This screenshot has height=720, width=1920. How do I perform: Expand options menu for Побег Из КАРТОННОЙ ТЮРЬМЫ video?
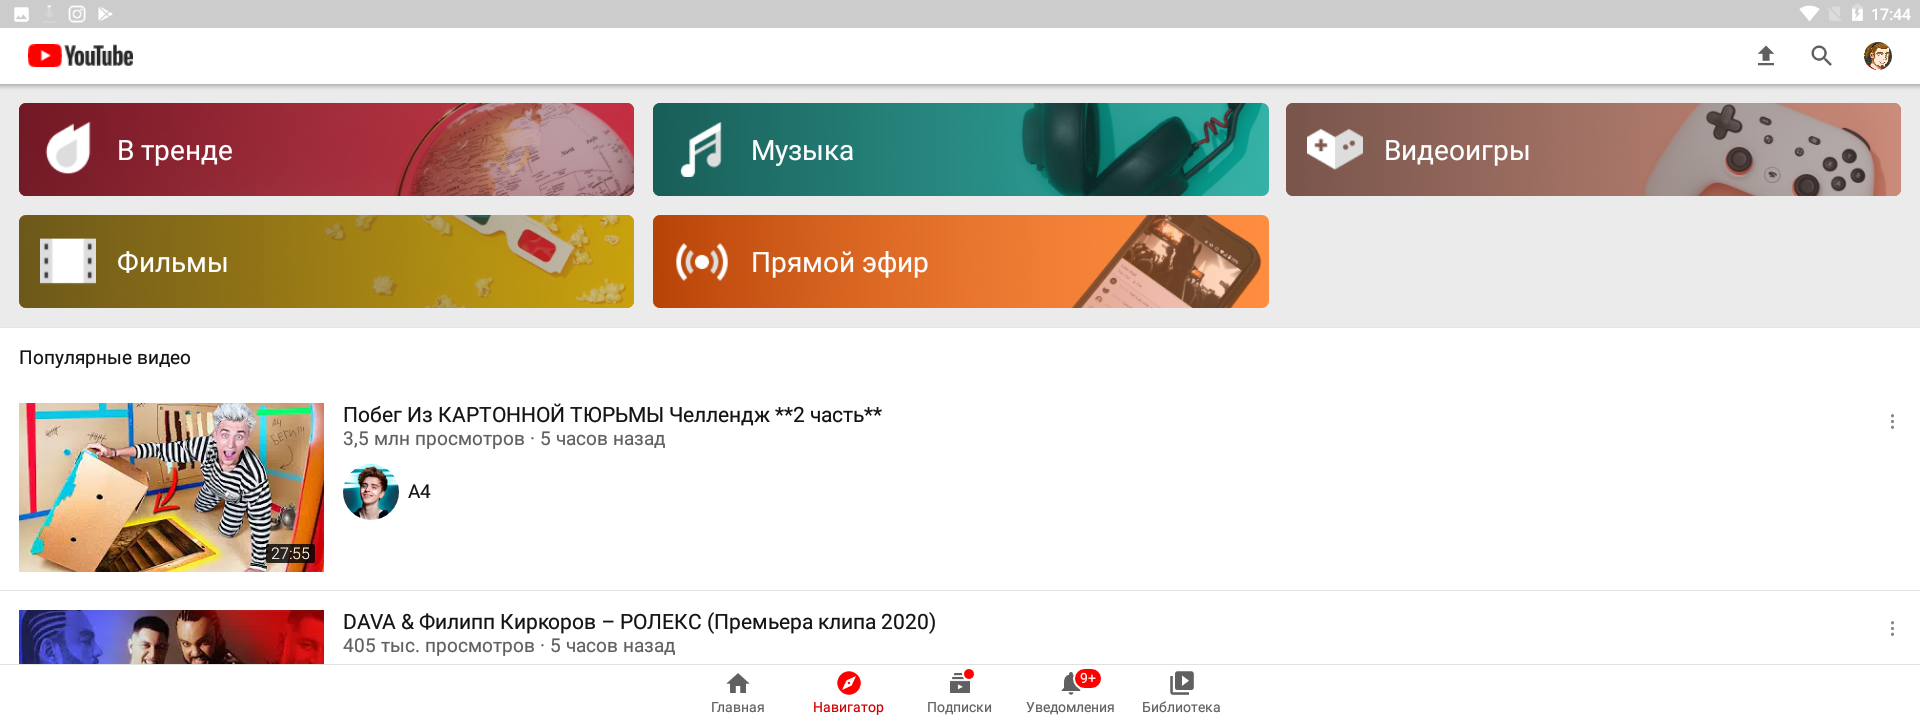coord(1892,422)
